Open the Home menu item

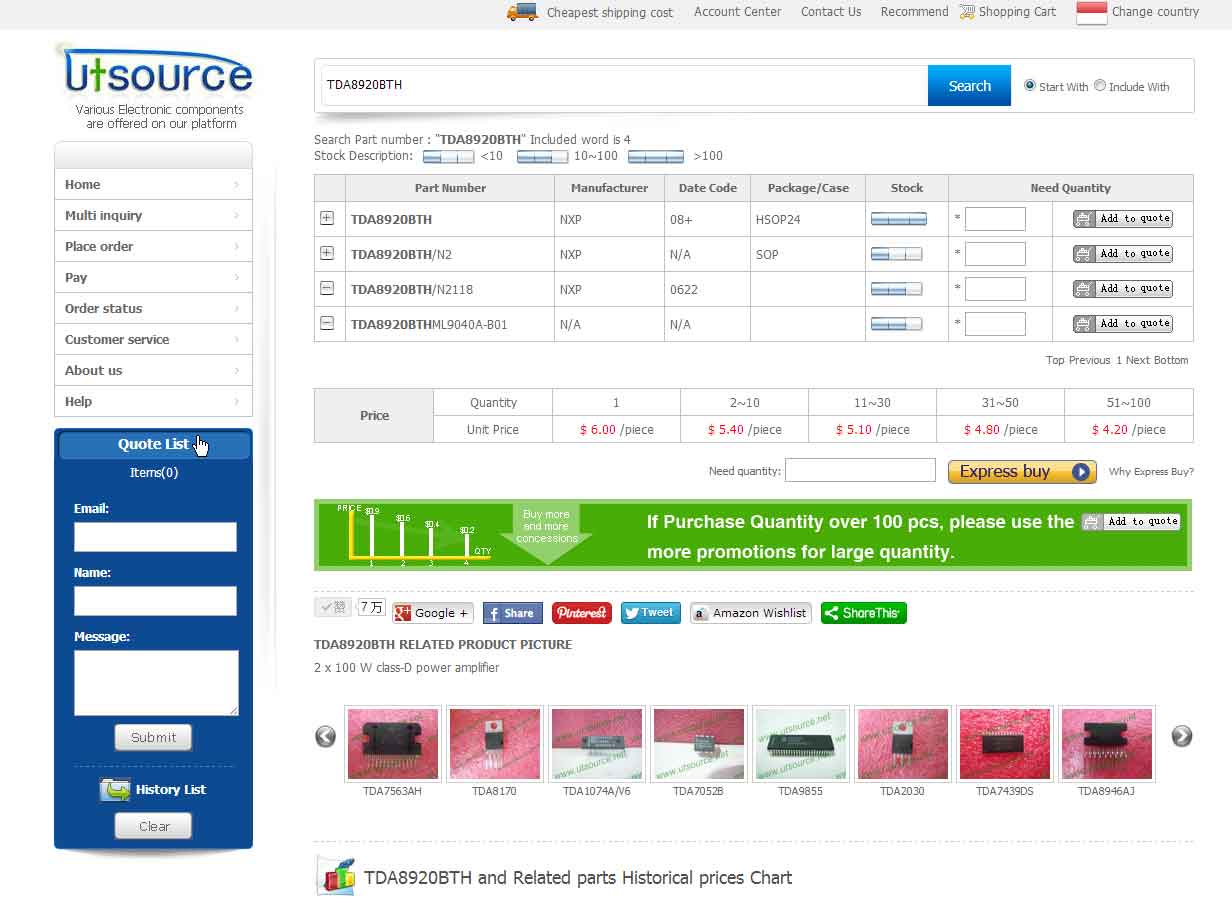[153, 184]
